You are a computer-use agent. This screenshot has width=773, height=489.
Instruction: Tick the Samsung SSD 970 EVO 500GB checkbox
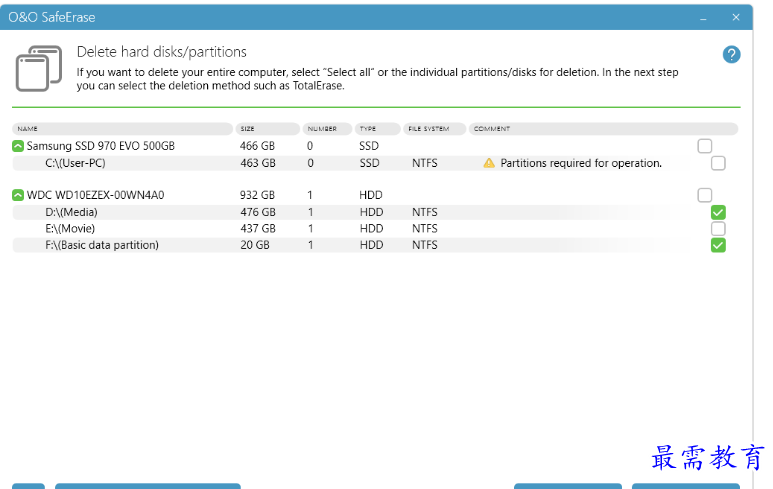[704, 146]
